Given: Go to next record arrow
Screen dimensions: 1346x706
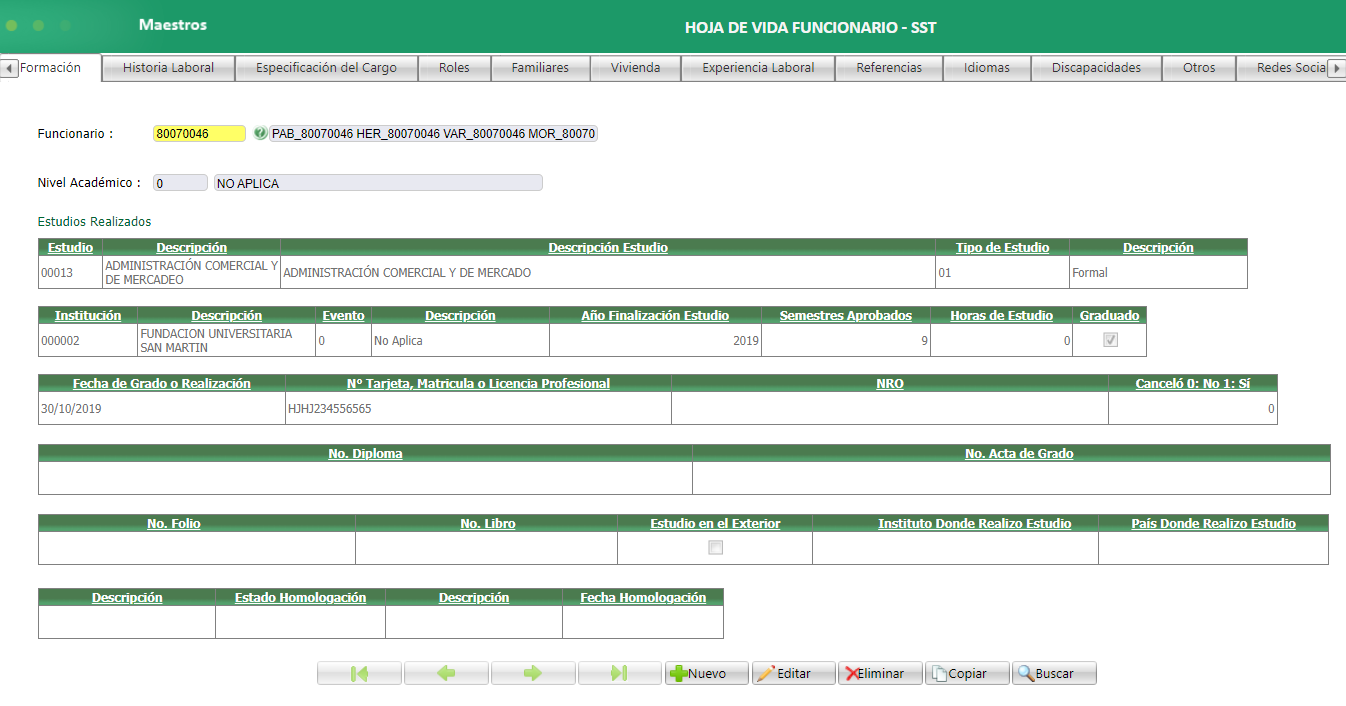Looking at the screenshot, I should (533, 673).
